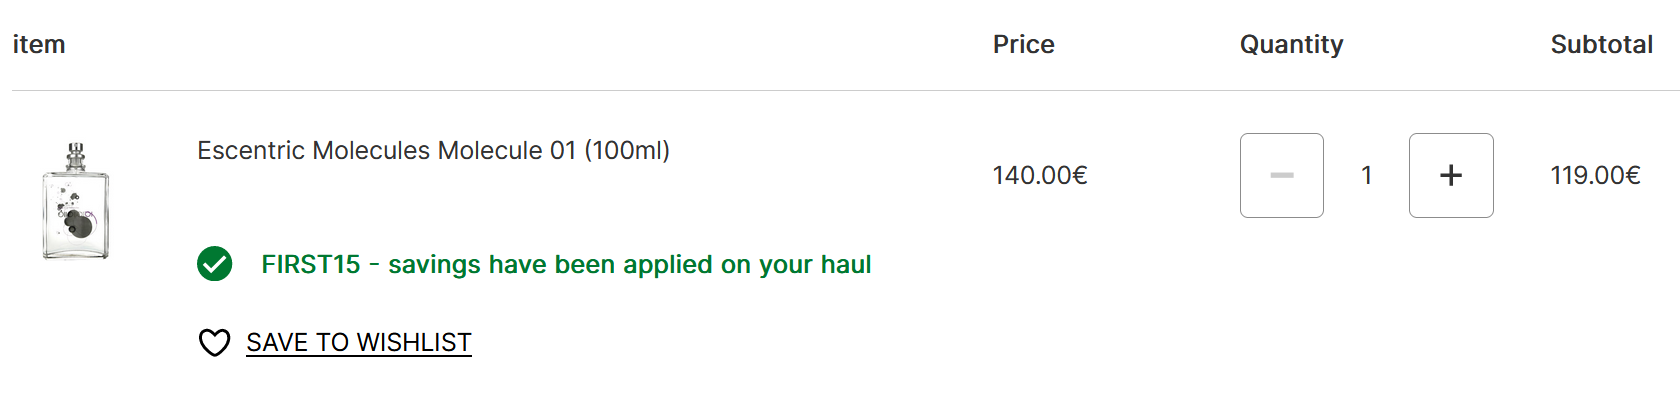The image size is (1680, 403).
Task: Open the Molecule 01 bottle thumbnail
Action: click(x=76, y=202)
